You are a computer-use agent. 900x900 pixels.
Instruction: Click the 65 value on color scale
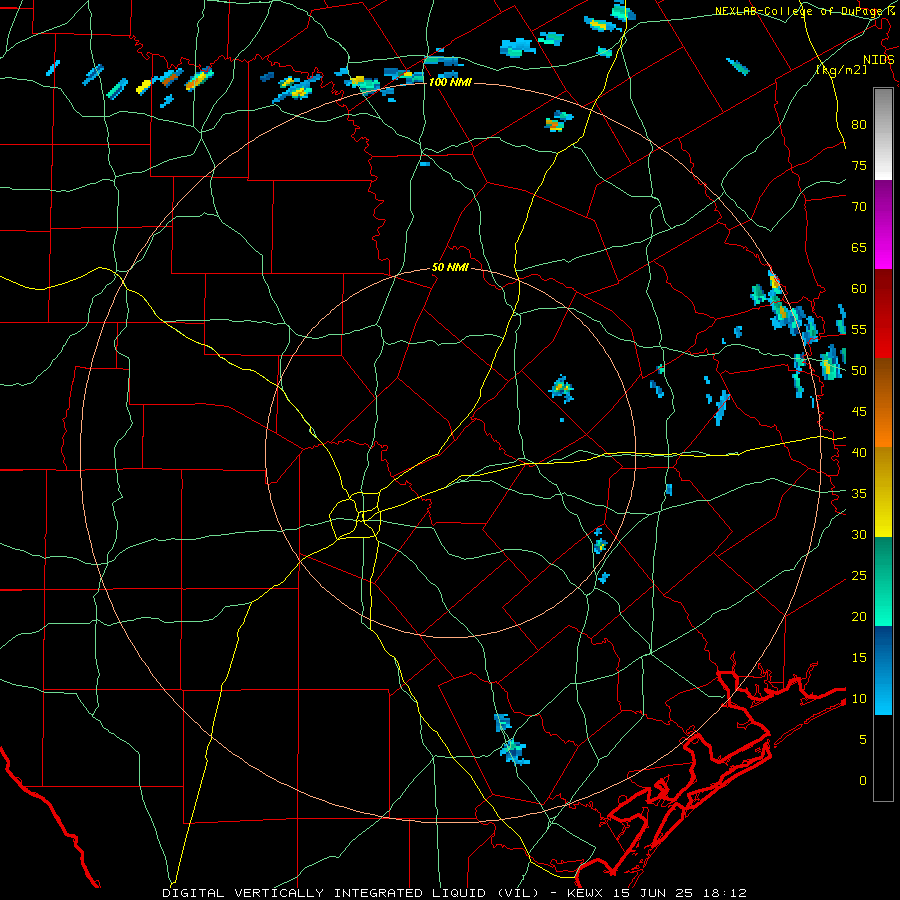click(x=859, y=247)
